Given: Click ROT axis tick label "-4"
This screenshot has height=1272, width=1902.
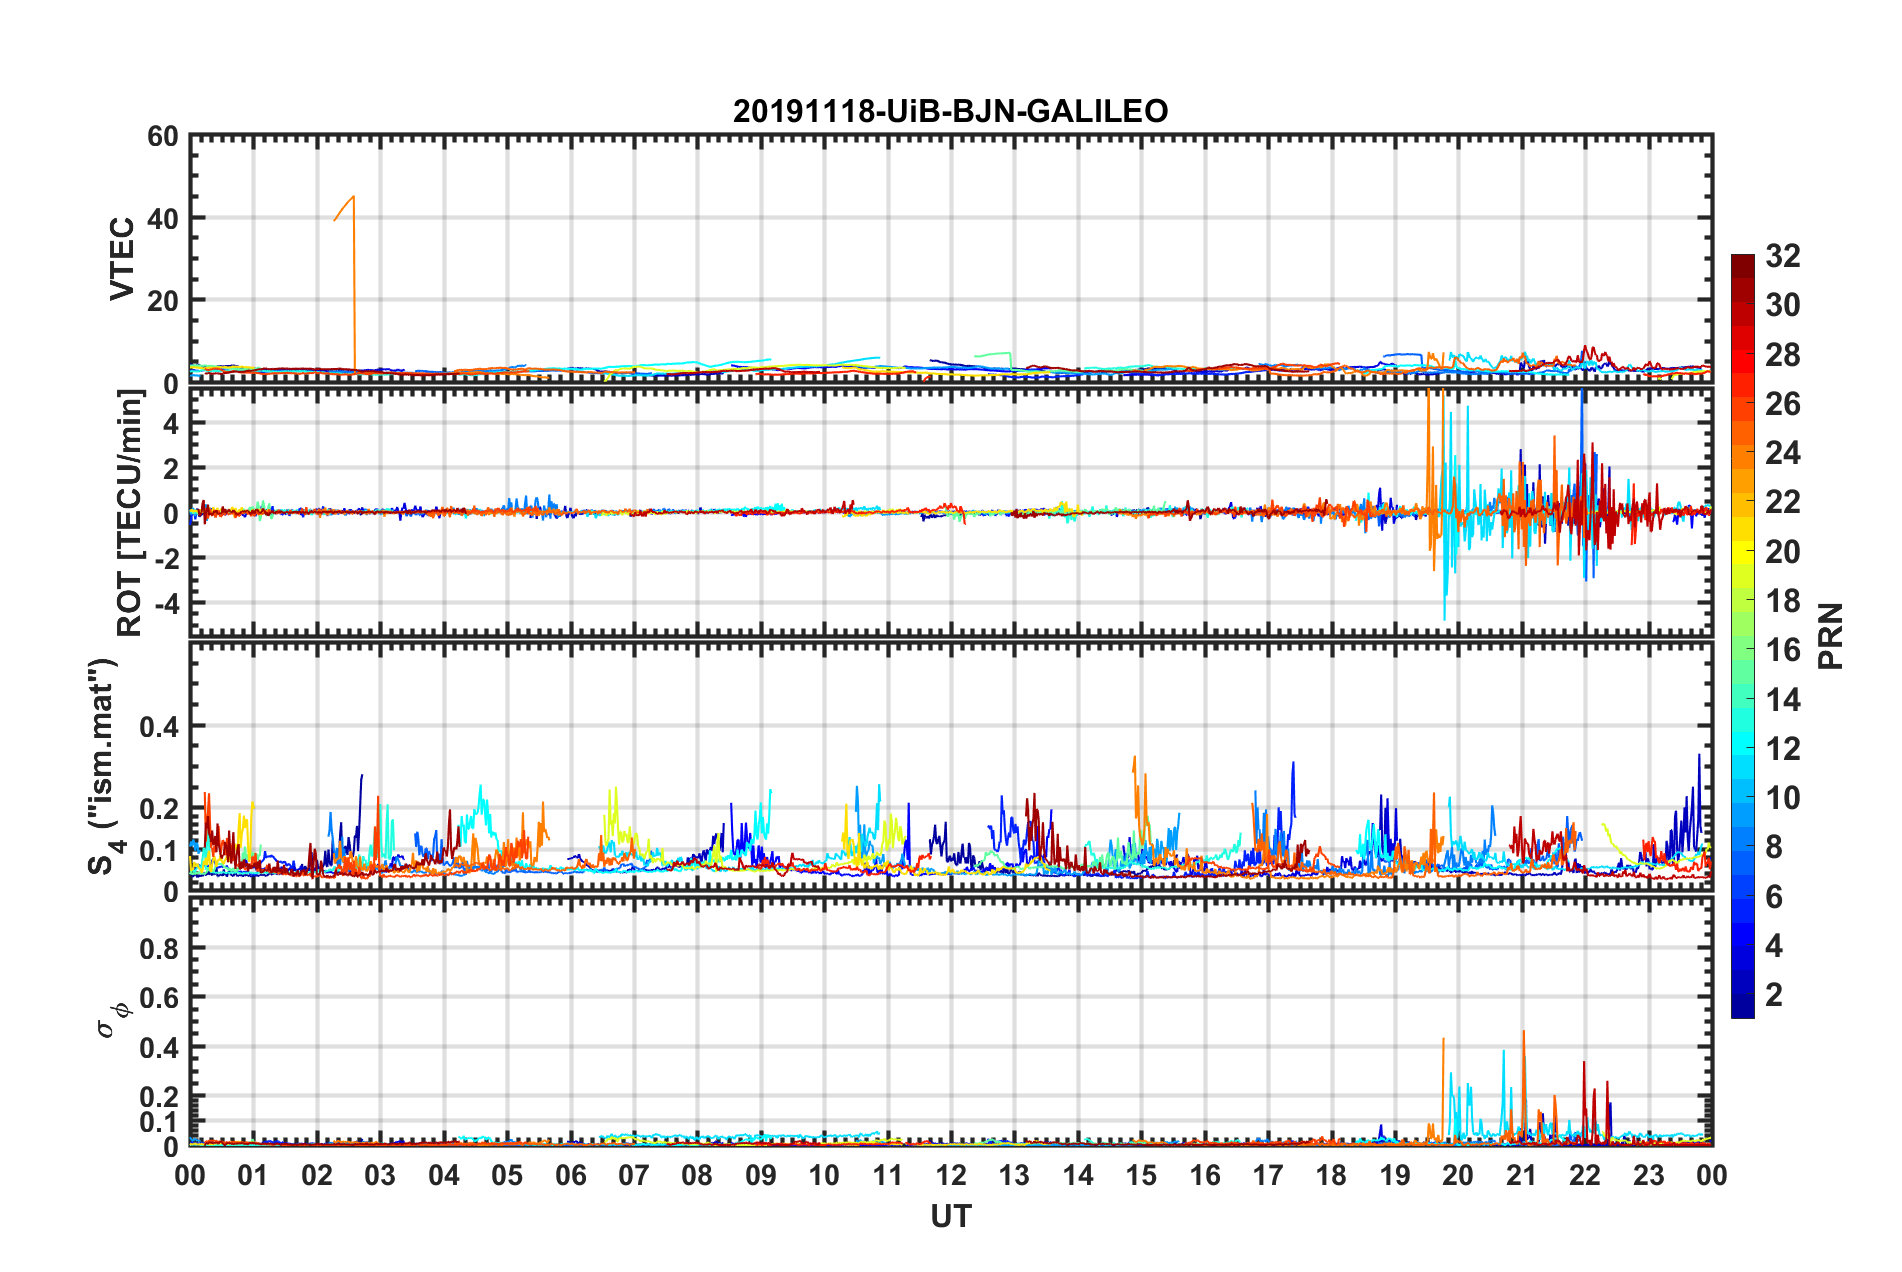Looking at the screenshot, I should tap(166, 603).
